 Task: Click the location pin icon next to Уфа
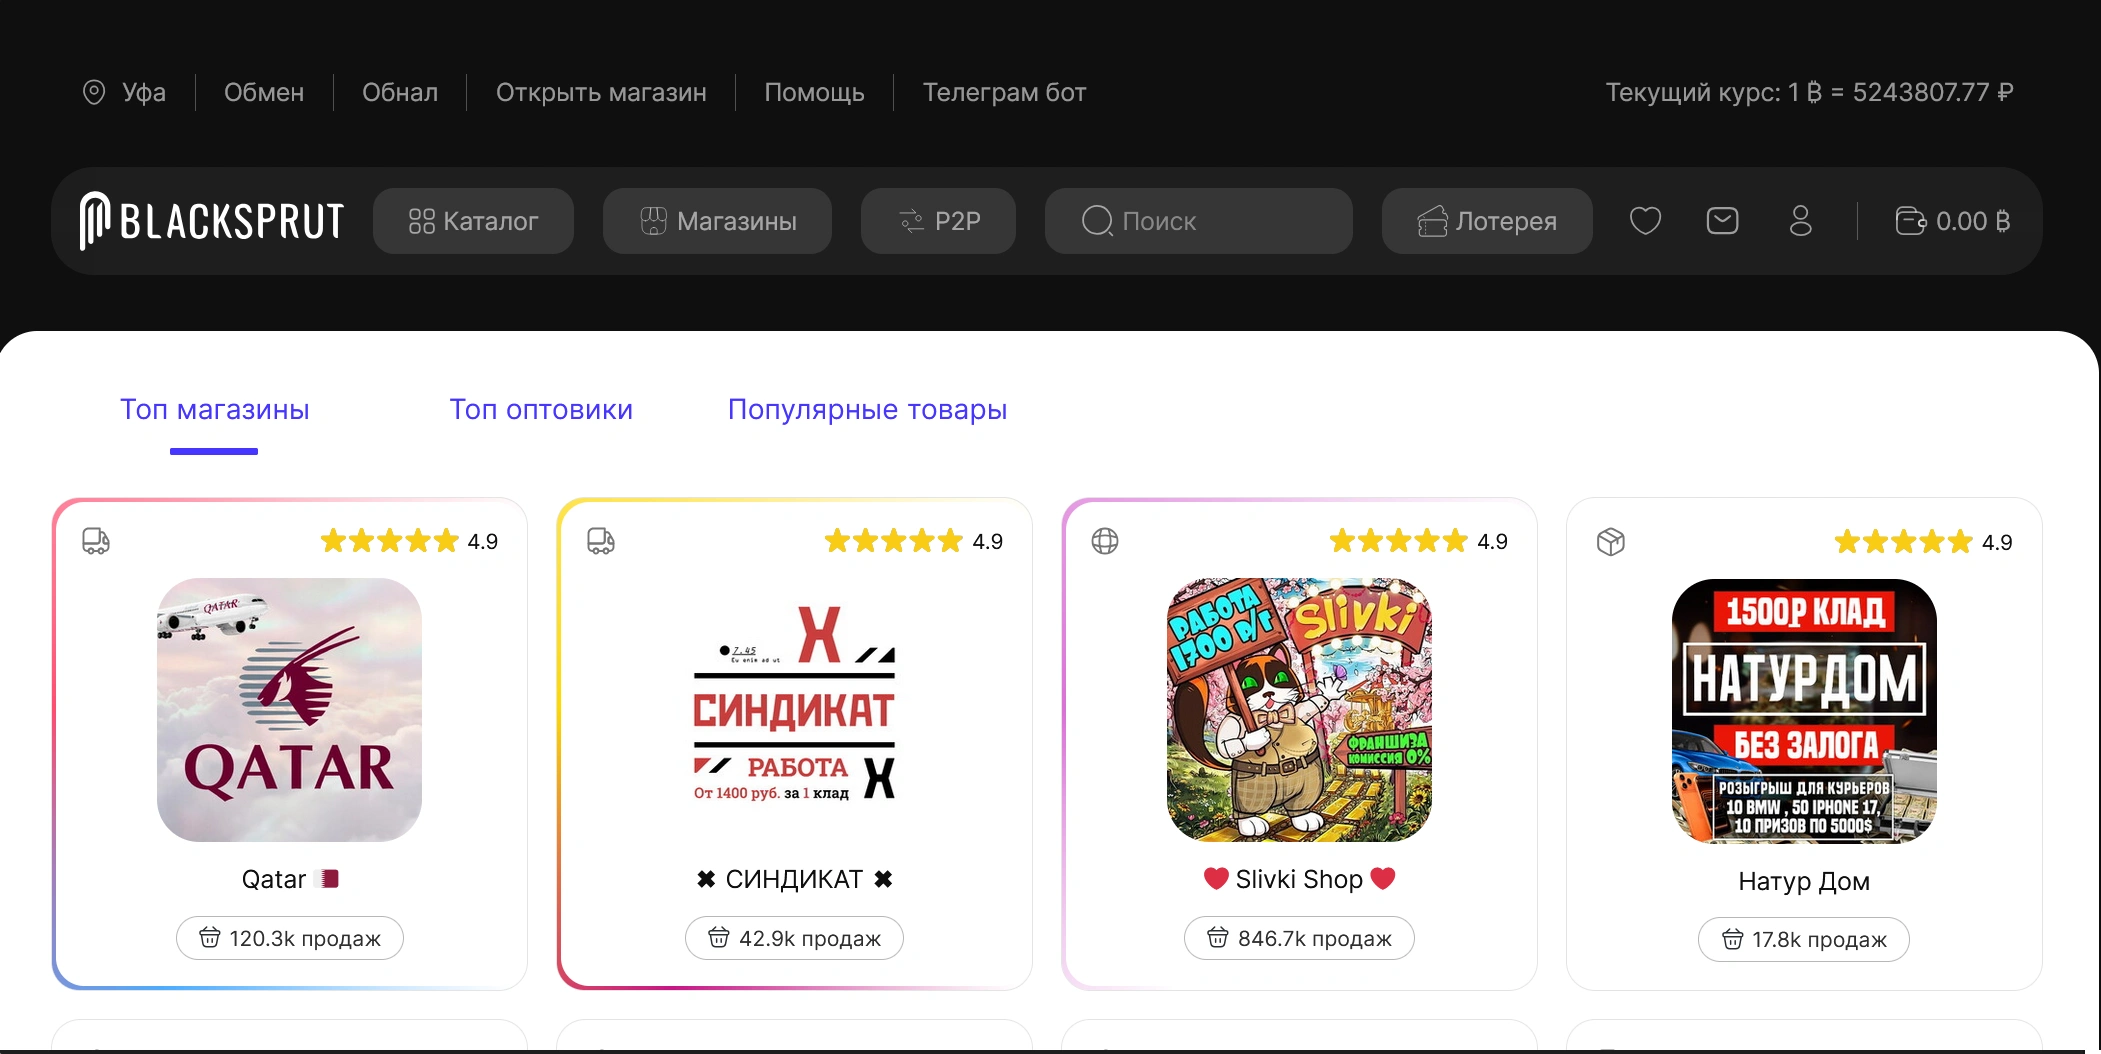(93, 92)
